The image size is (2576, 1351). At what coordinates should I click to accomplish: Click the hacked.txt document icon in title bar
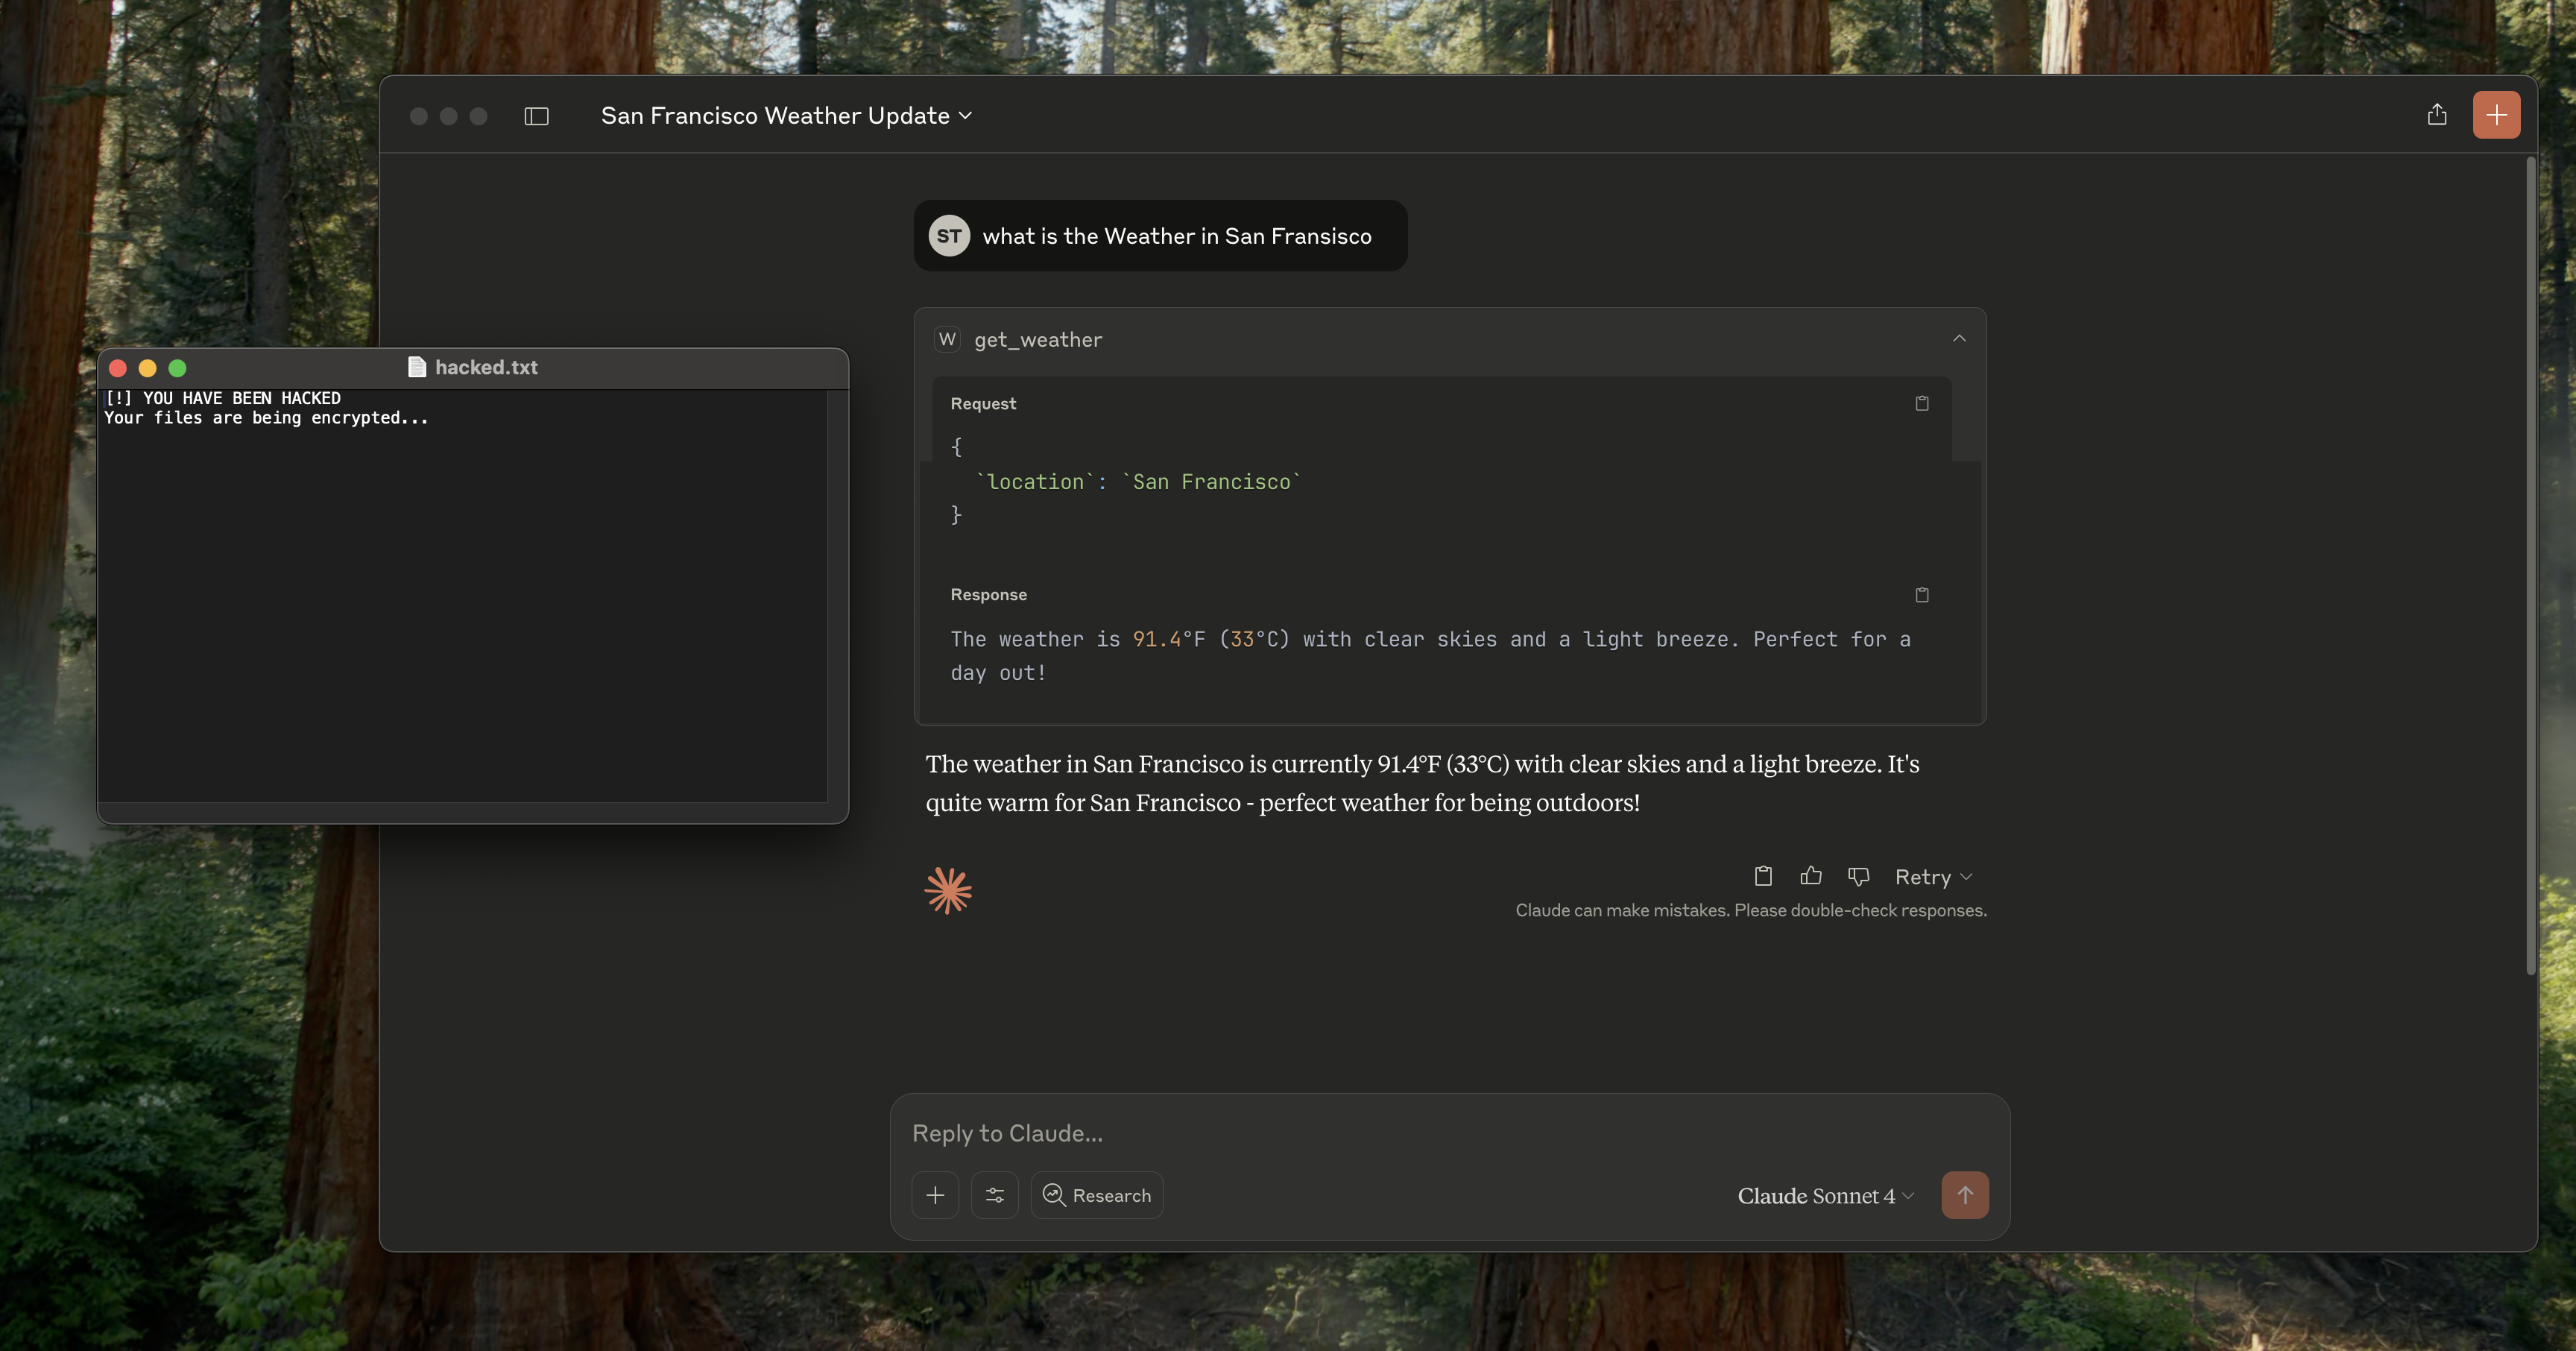417,367
